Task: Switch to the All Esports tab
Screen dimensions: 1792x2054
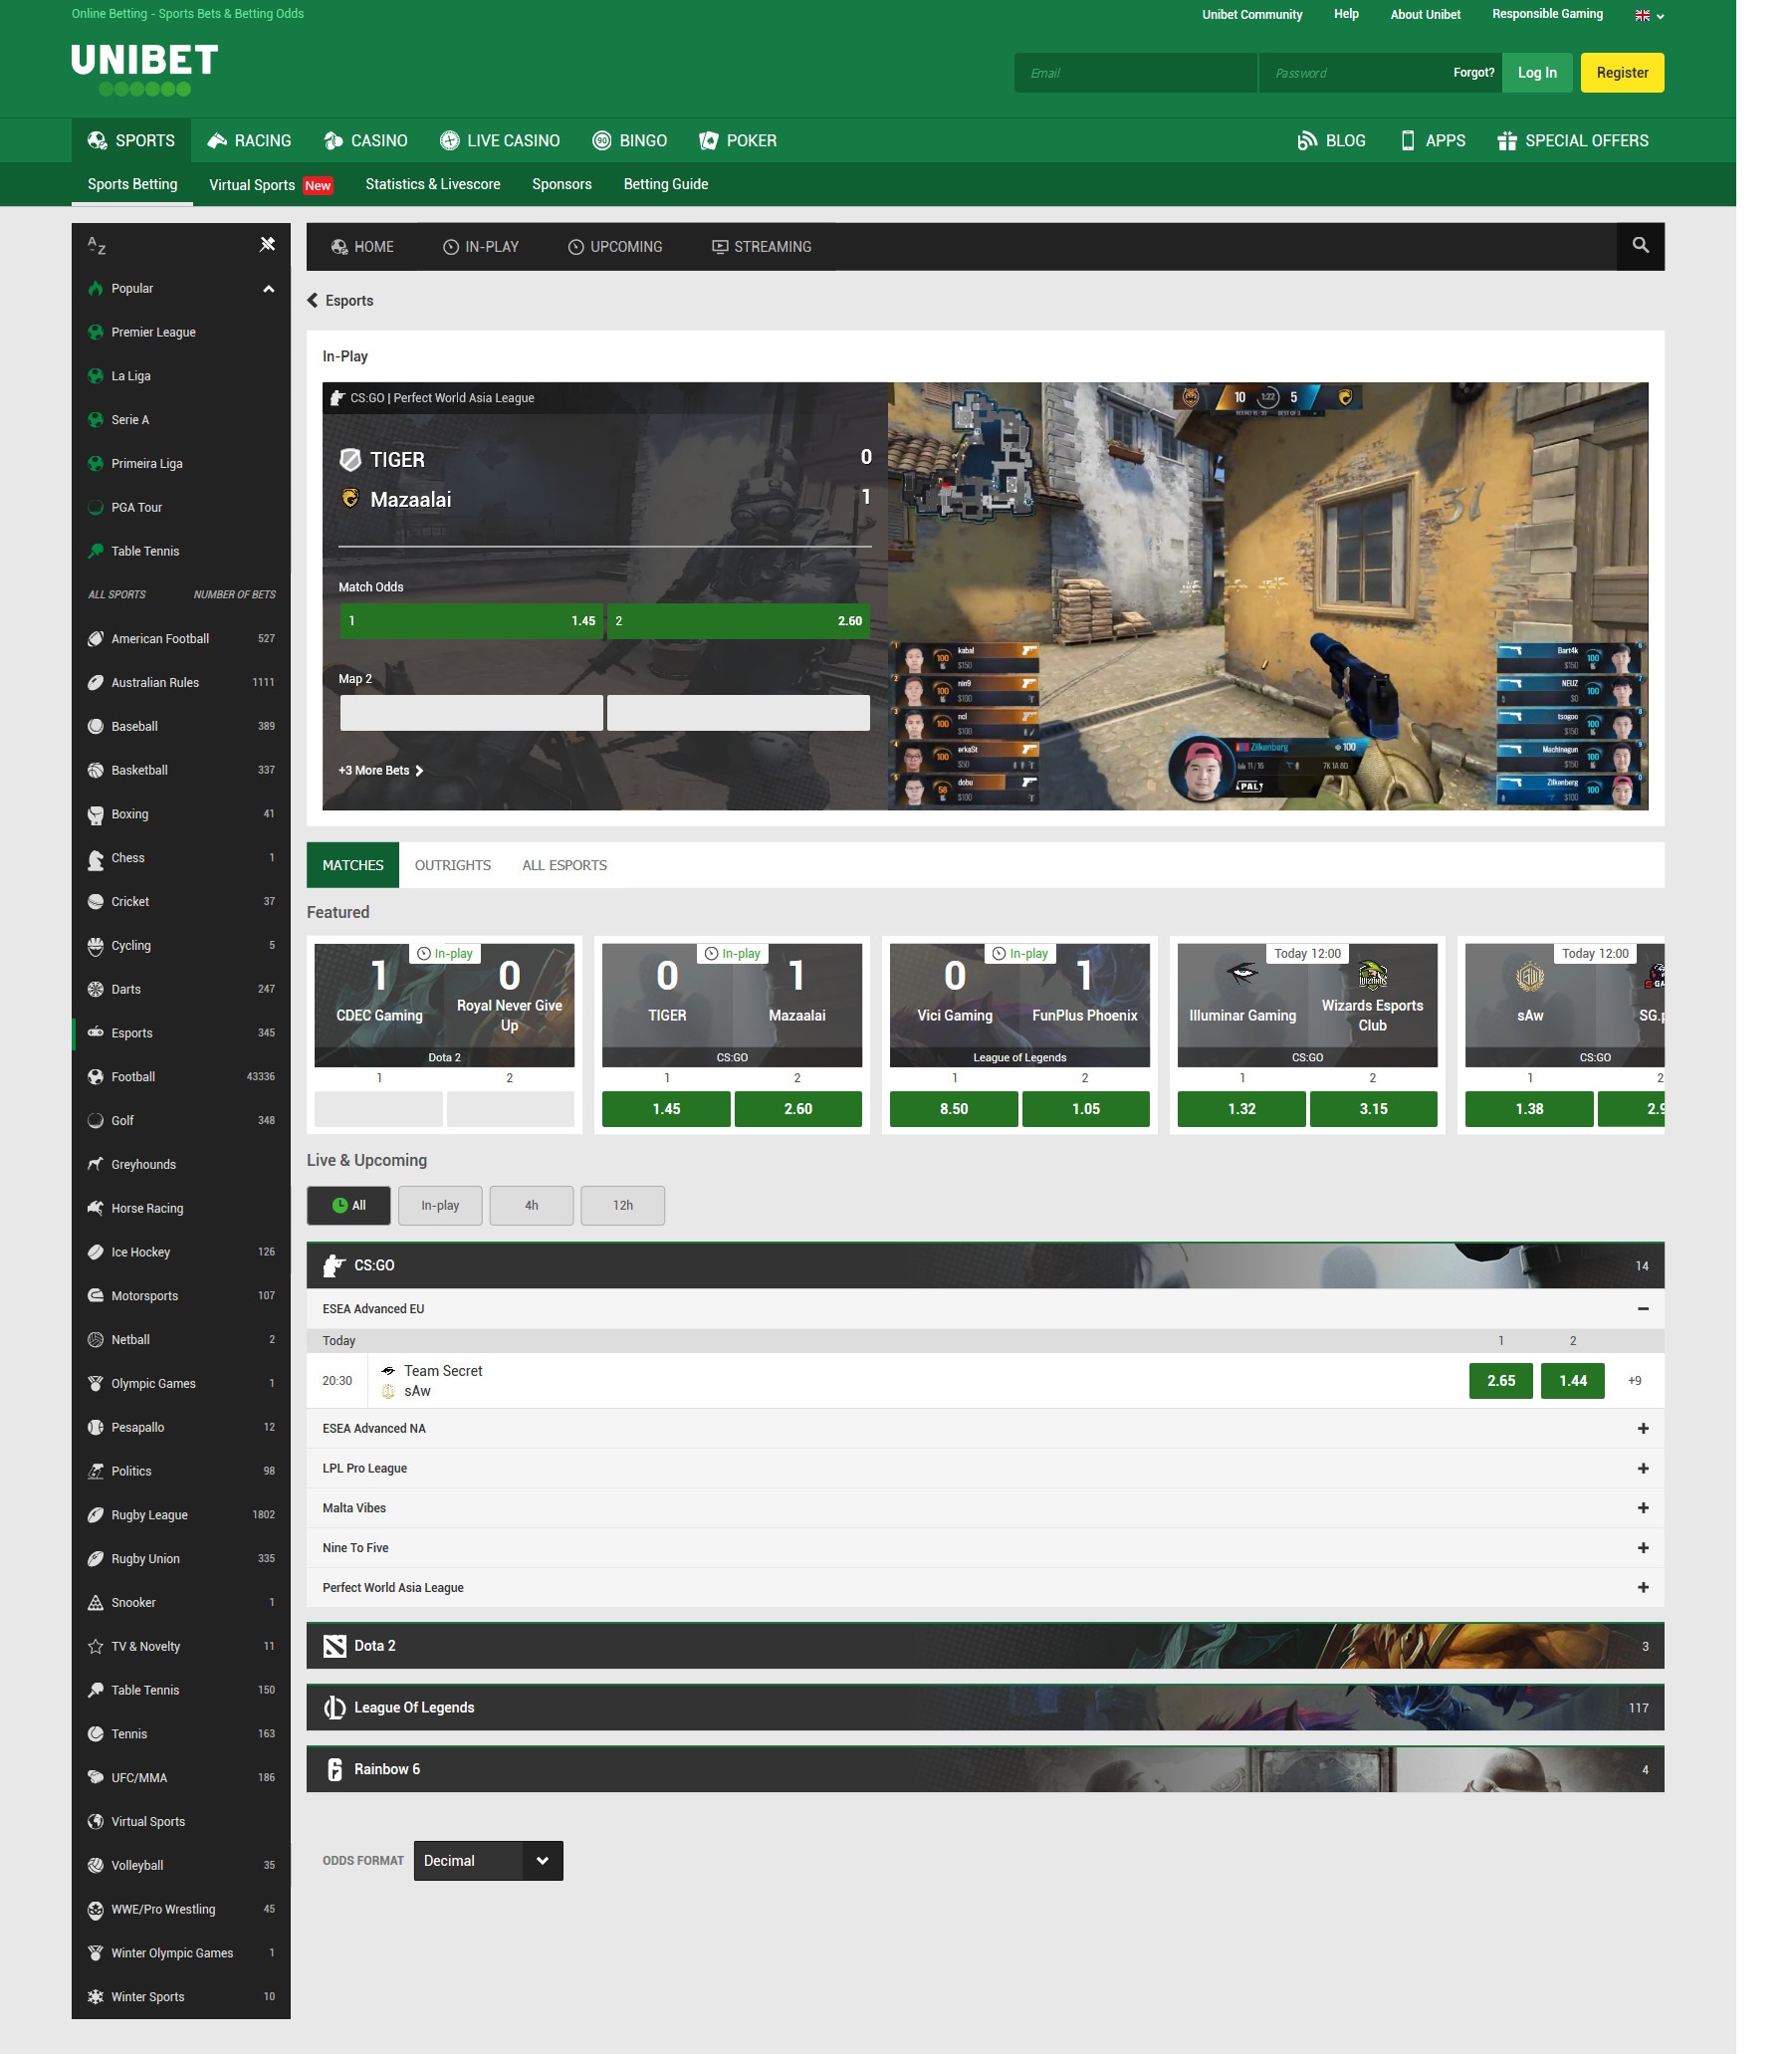Action: click(564, 865)
